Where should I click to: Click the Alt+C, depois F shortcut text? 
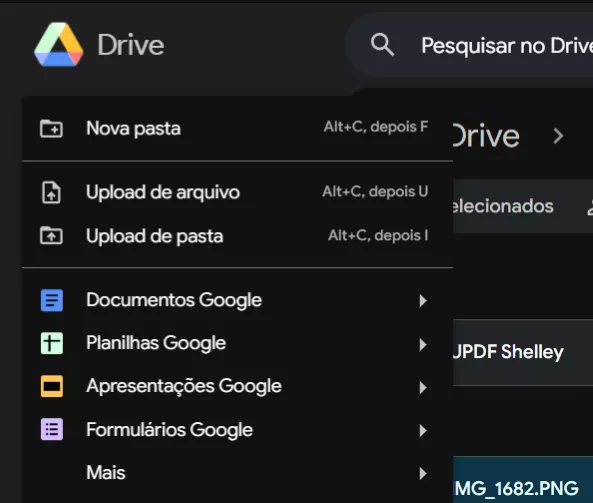376,127
